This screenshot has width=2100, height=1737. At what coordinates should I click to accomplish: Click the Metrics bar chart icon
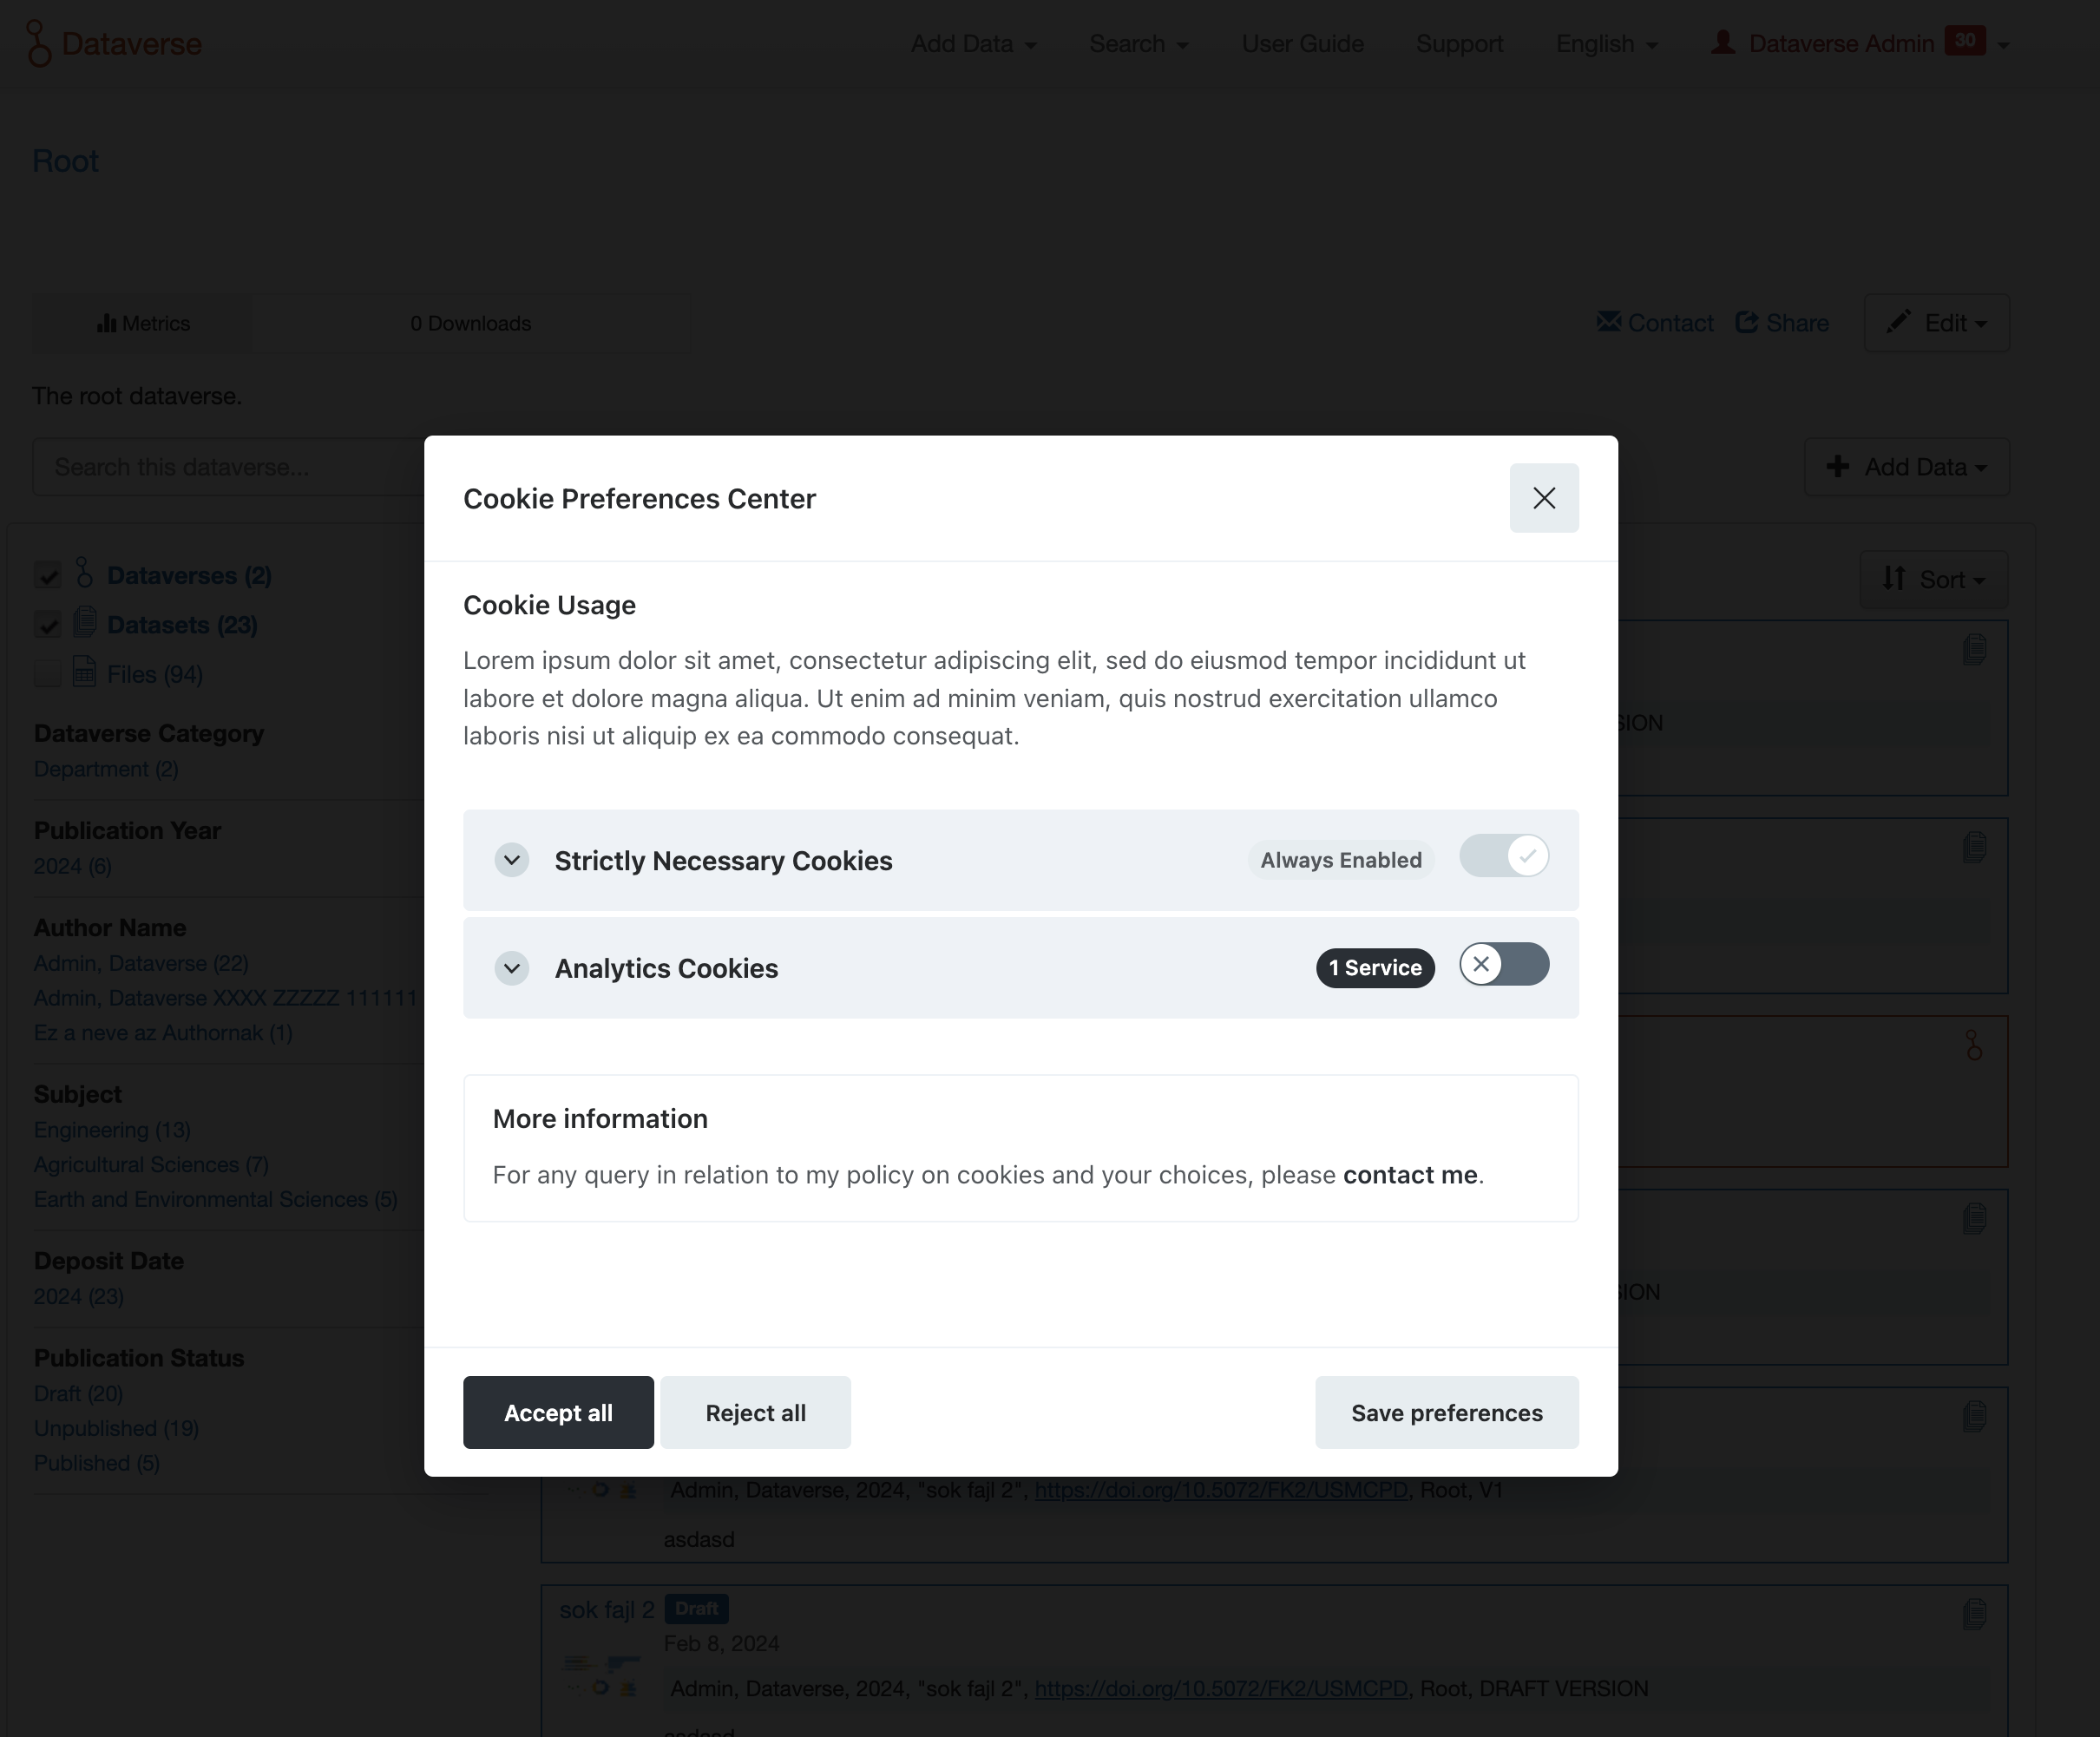tap(106, 323)
